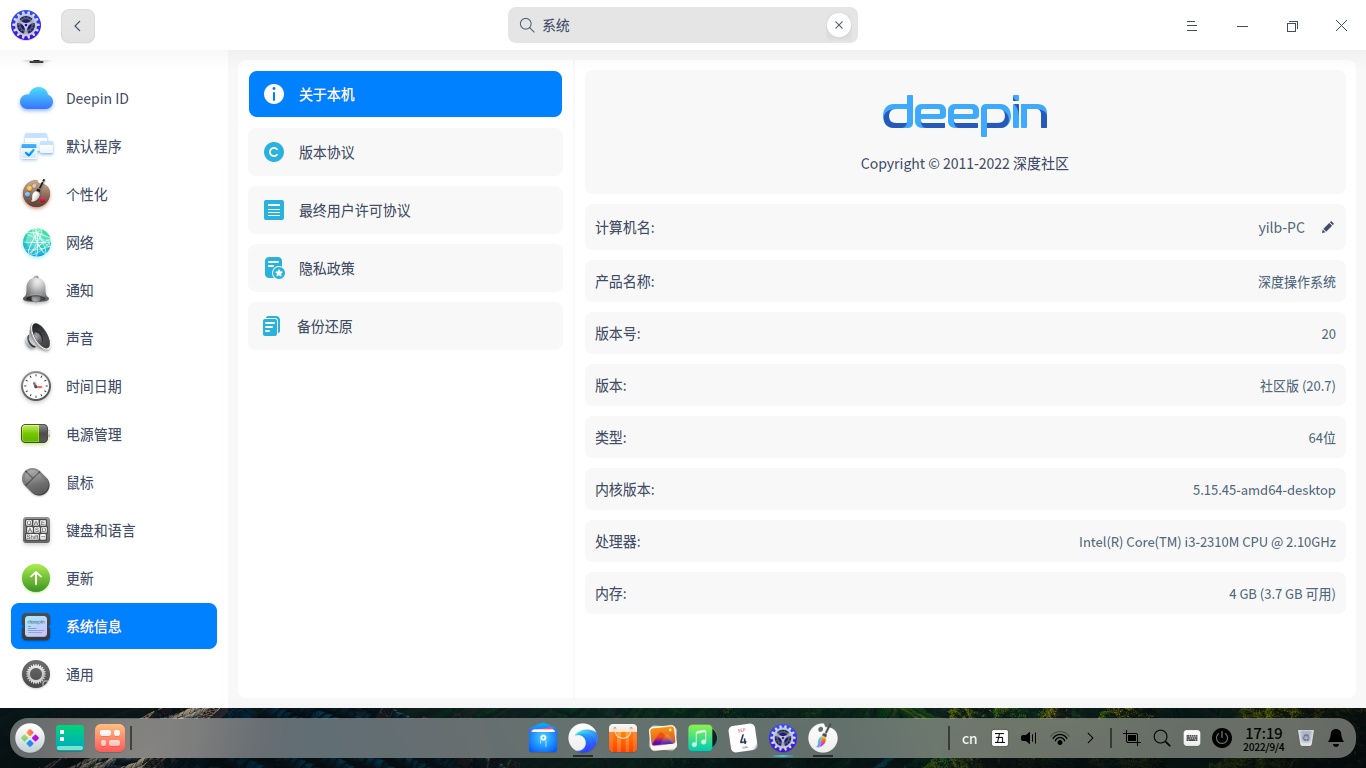
Task: Launch the Music app from the dock
Action: pyautogui.click(x=701, y=738)
